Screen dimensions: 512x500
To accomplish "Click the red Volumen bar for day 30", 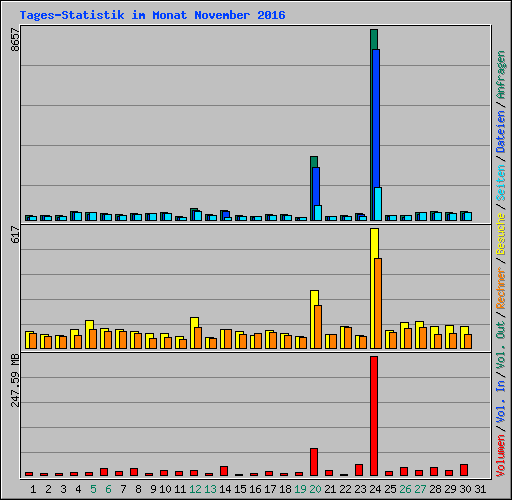I will pyautogui.click(x=464, y=470).
